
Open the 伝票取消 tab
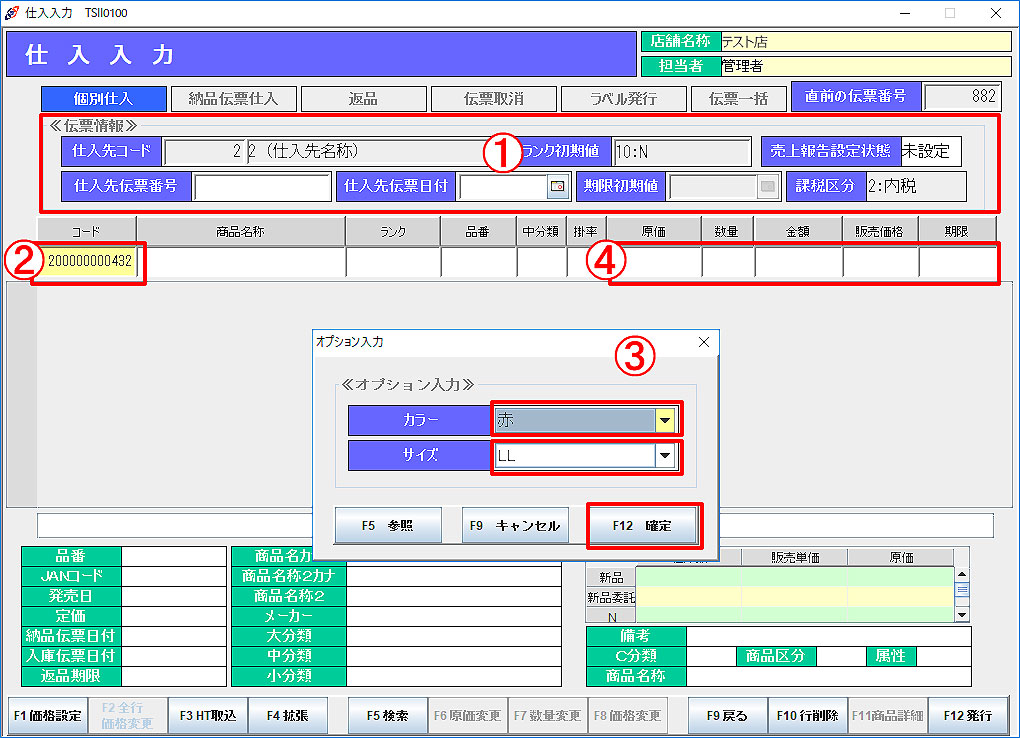(x=493, y=99)
